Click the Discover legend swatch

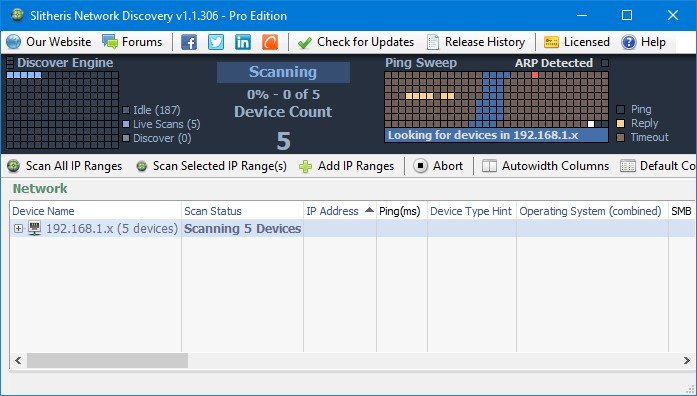pyautogui.click(x=126, y=138)
